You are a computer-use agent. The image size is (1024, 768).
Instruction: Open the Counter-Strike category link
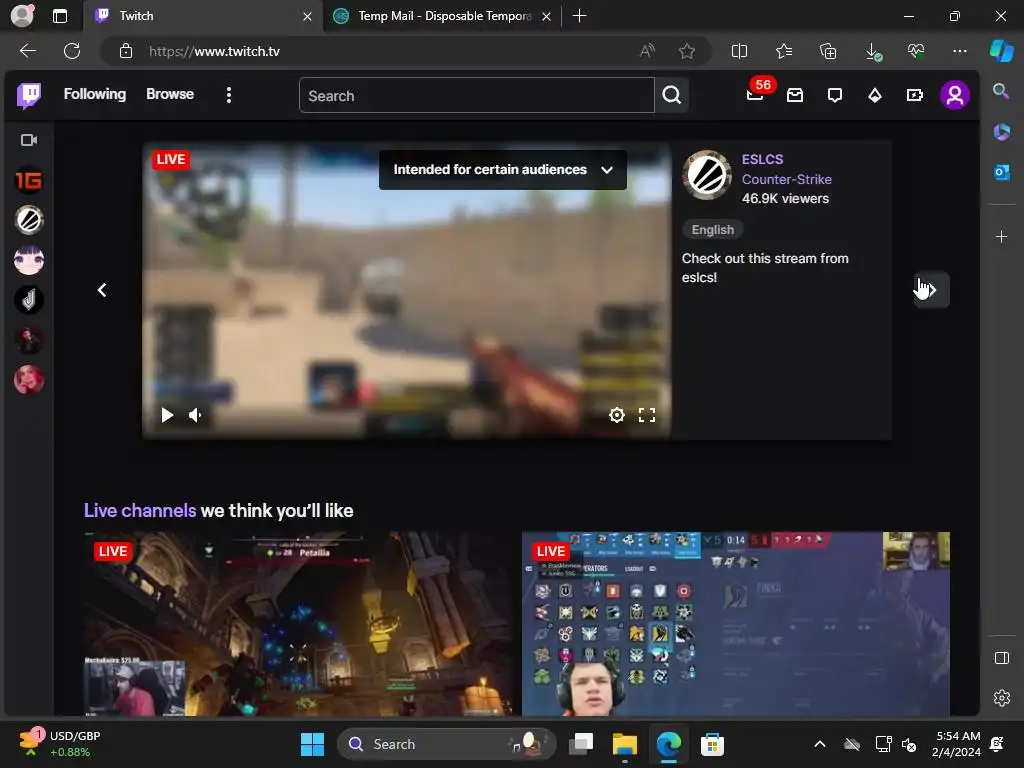pos(786,179)
